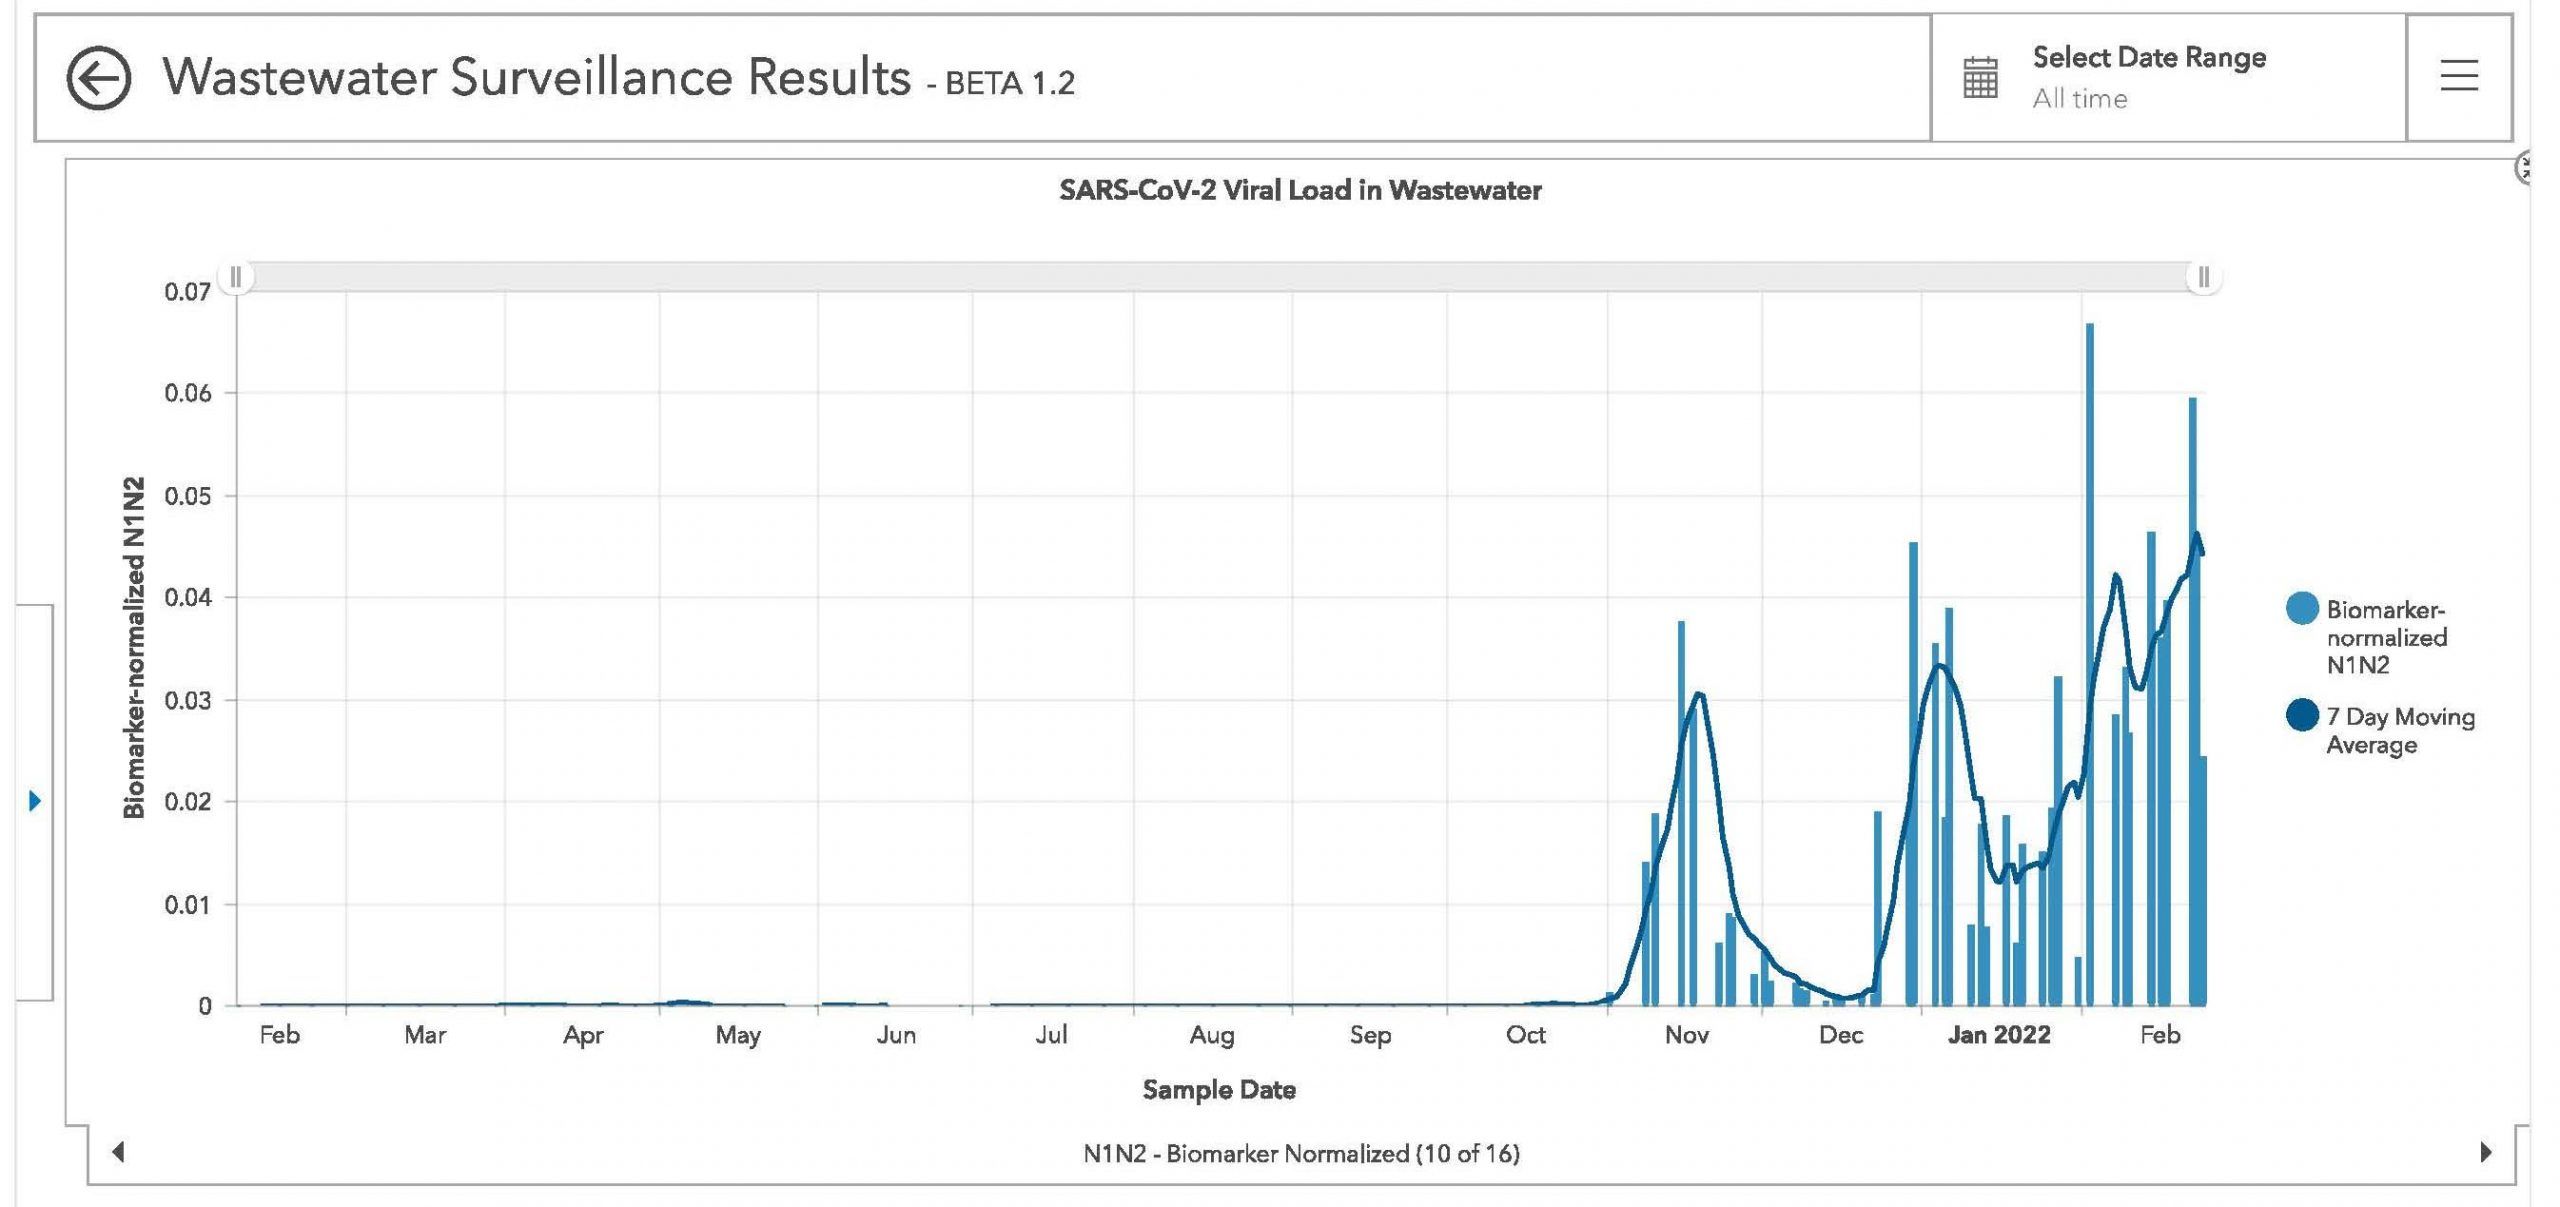This screenshot has width=2560, height=1207.
Task: Click the calendar icon
Action: click(x=1980, y=77)
